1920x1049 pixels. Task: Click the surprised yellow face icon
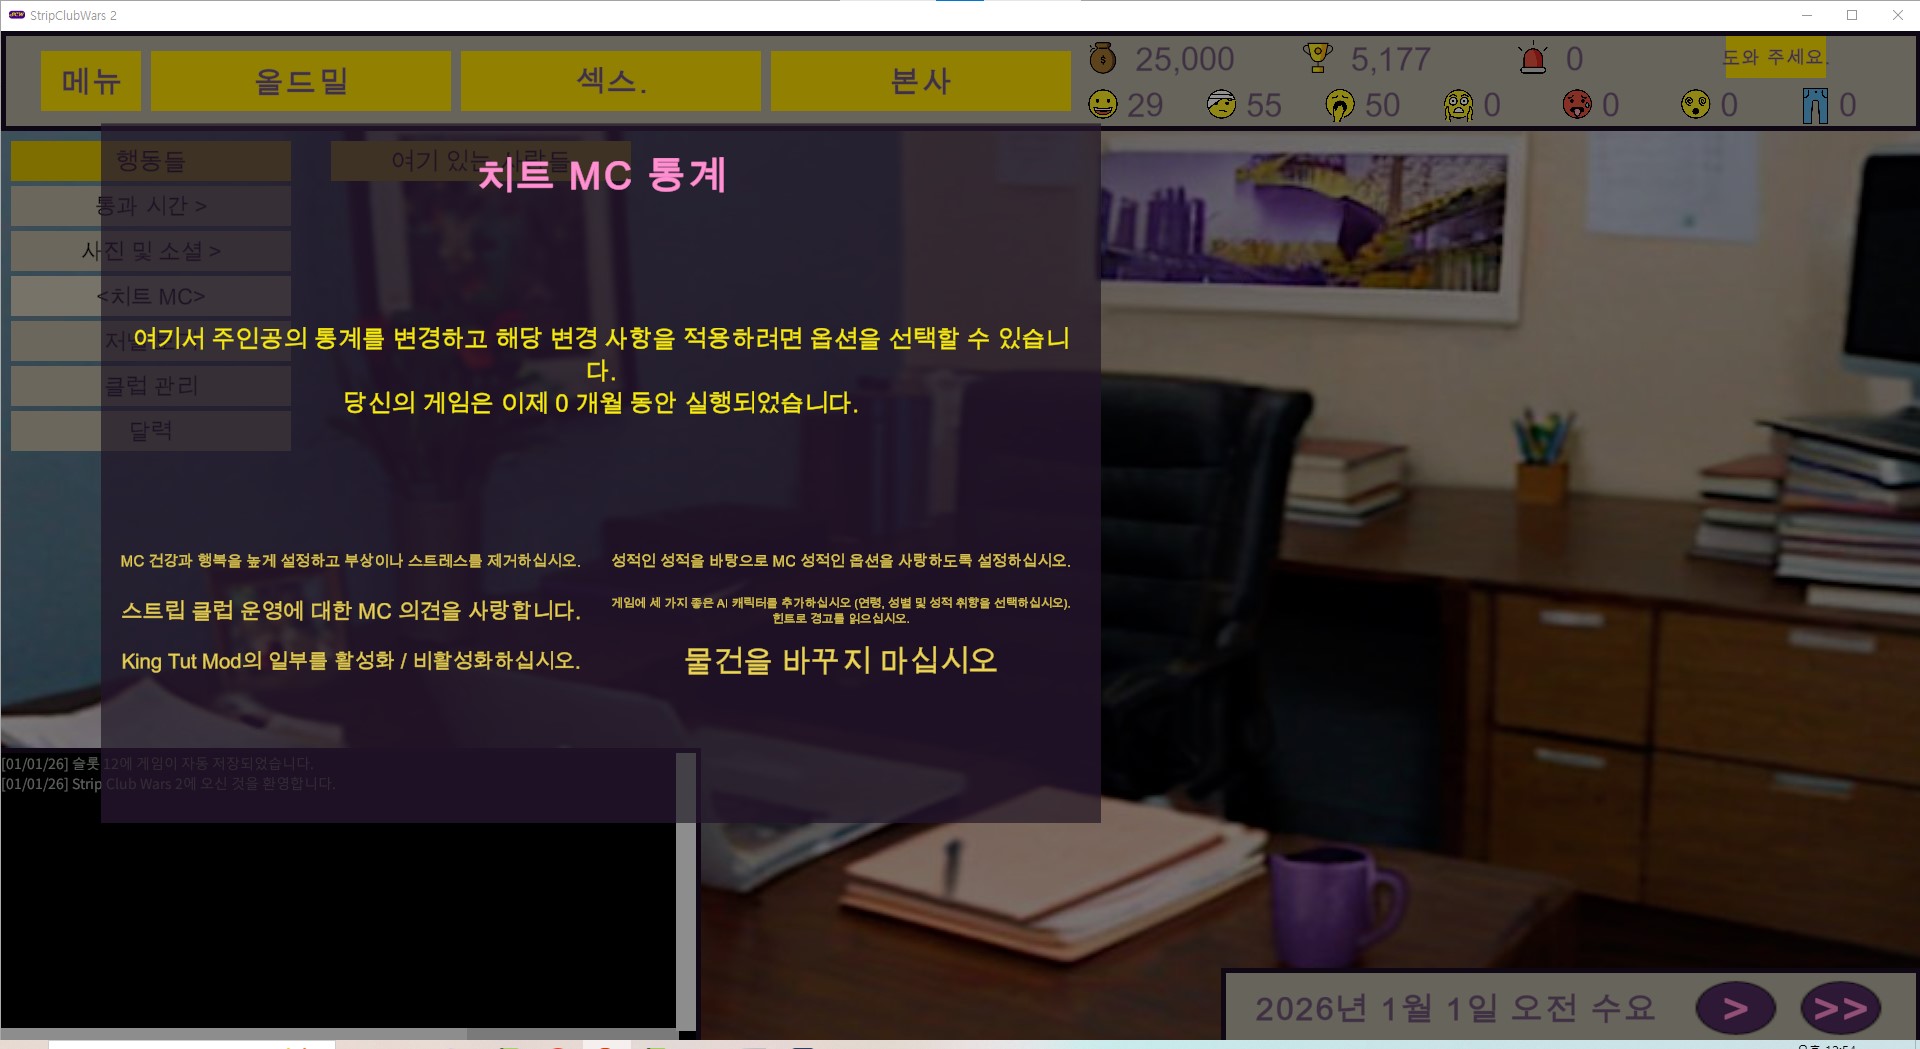[1696, 105]
